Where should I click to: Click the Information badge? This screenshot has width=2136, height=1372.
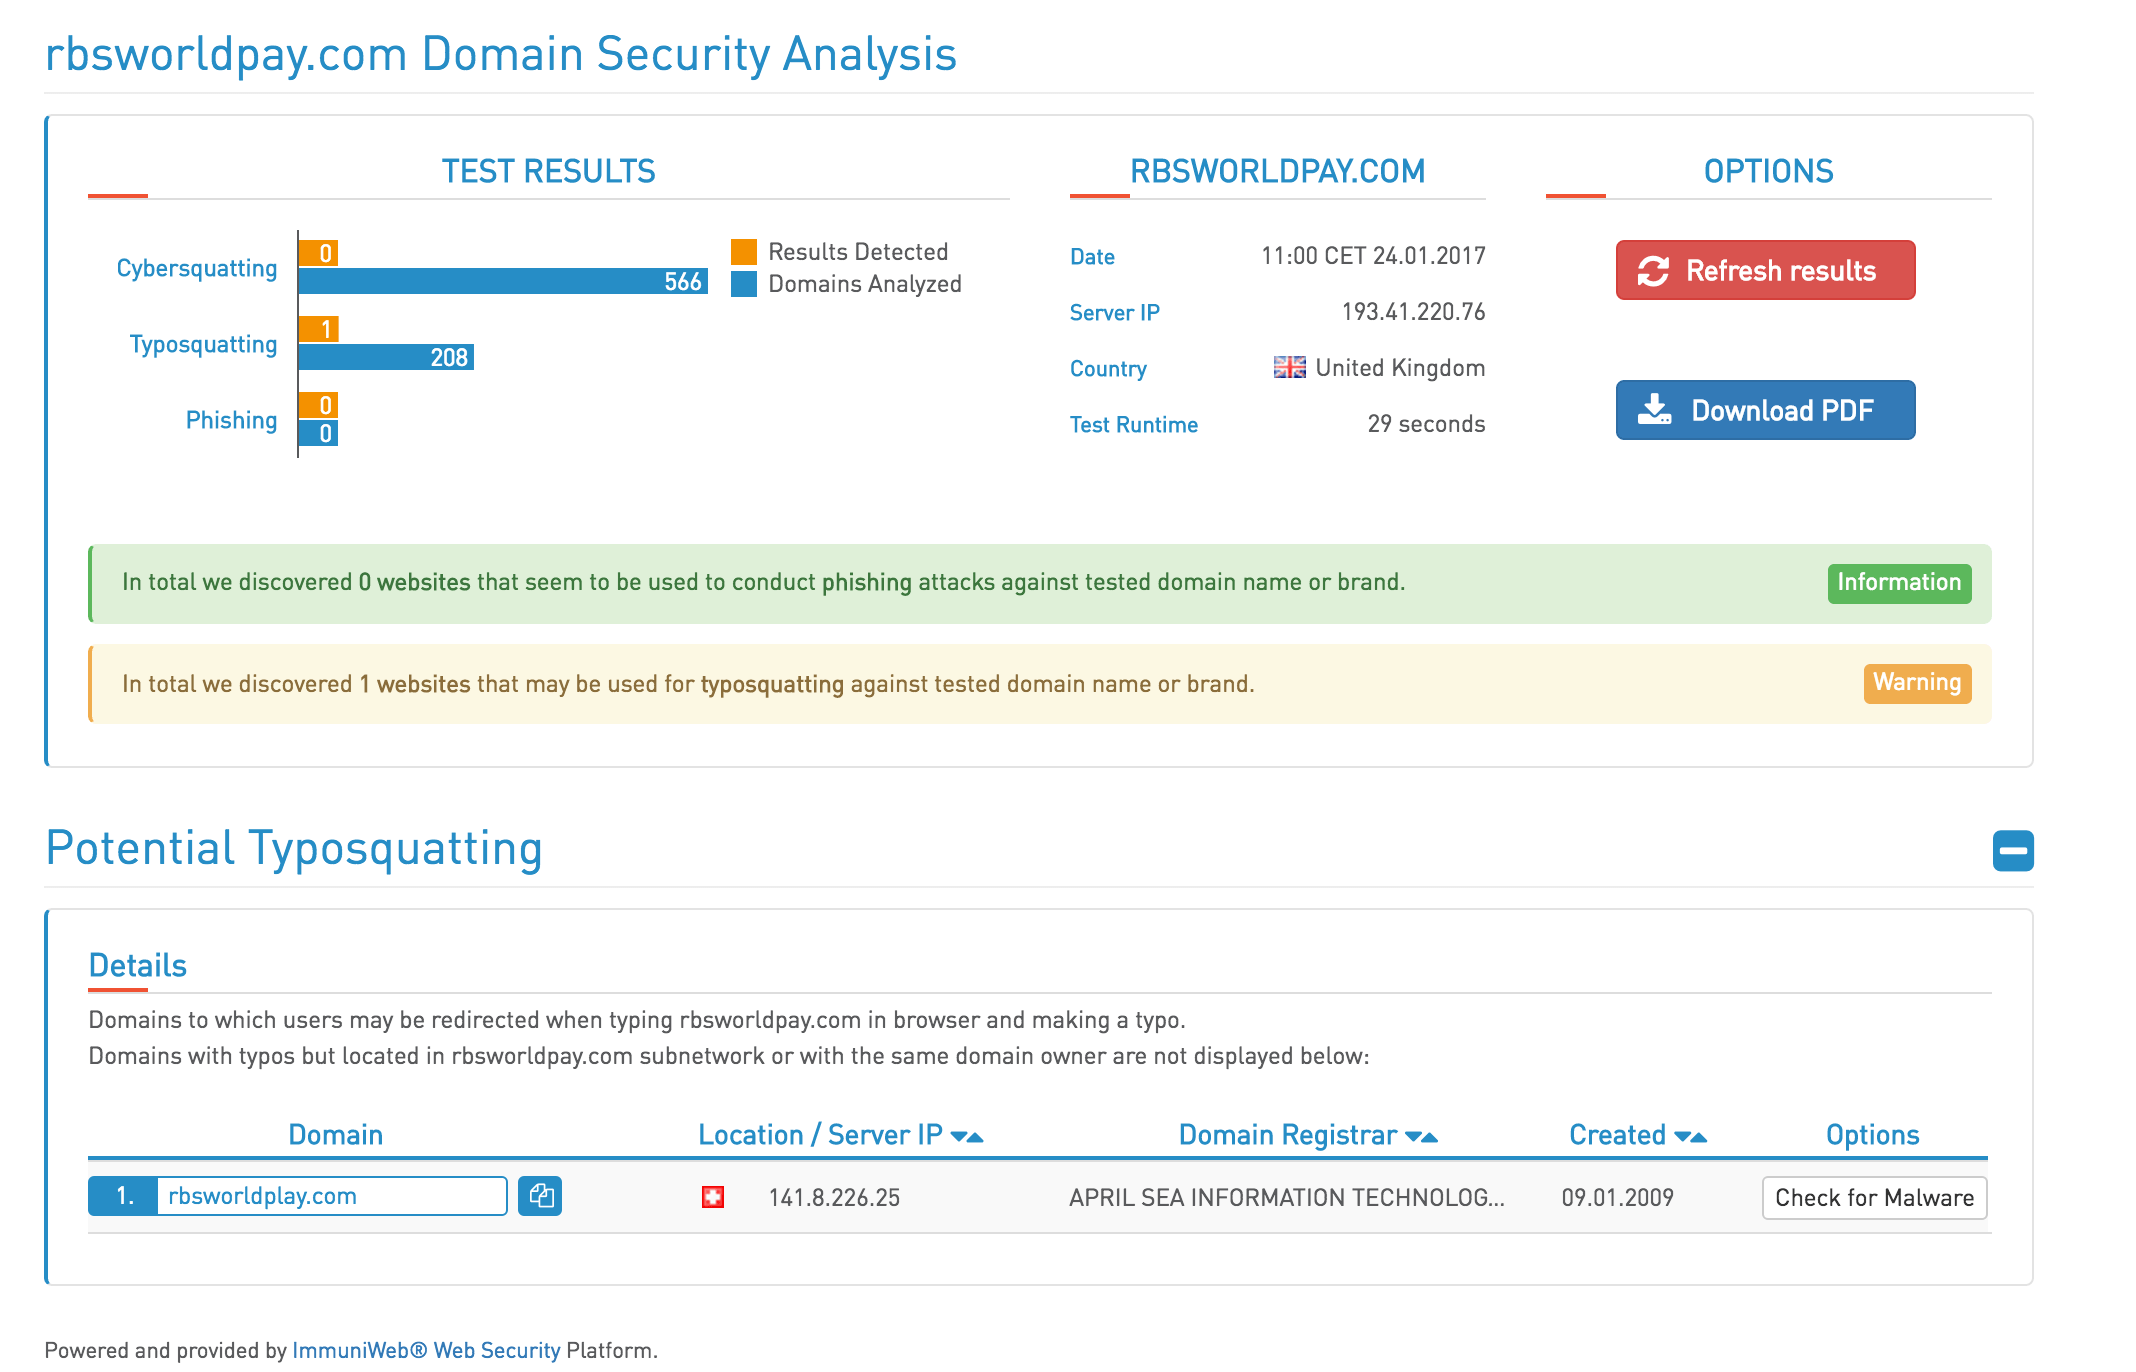[1899, 583]
